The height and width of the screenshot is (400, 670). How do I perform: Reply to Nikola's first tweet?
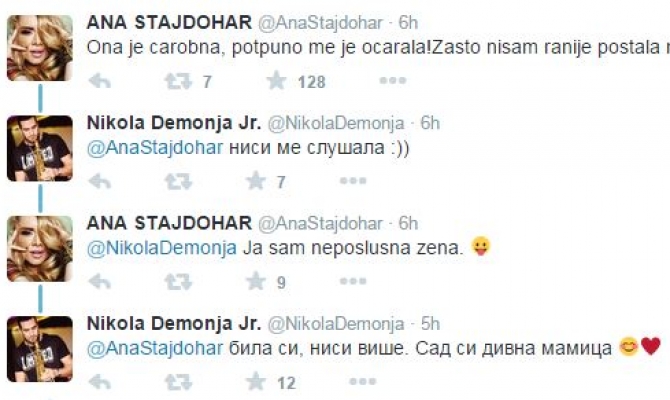click(x=98, y=182)
